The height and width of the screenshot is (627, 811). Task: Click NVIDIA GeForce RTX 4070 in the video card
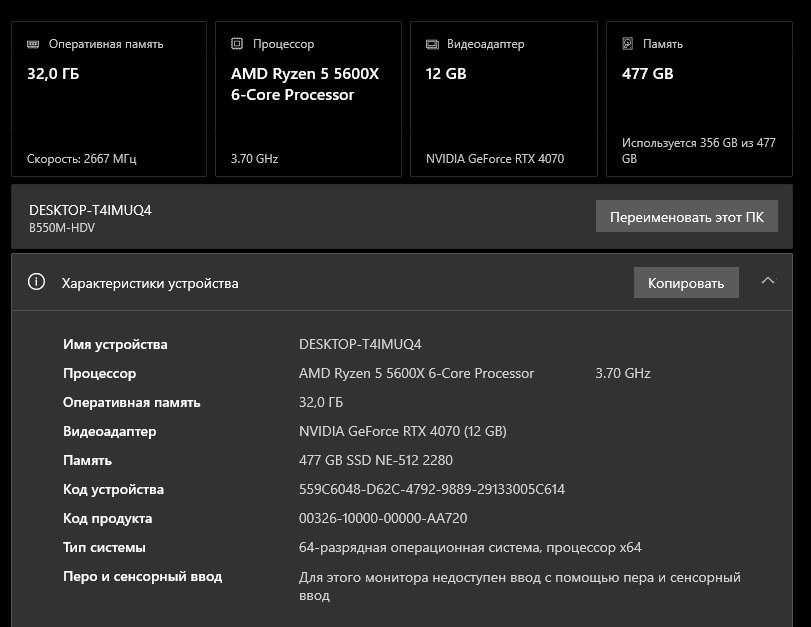[x=495, y=159]
